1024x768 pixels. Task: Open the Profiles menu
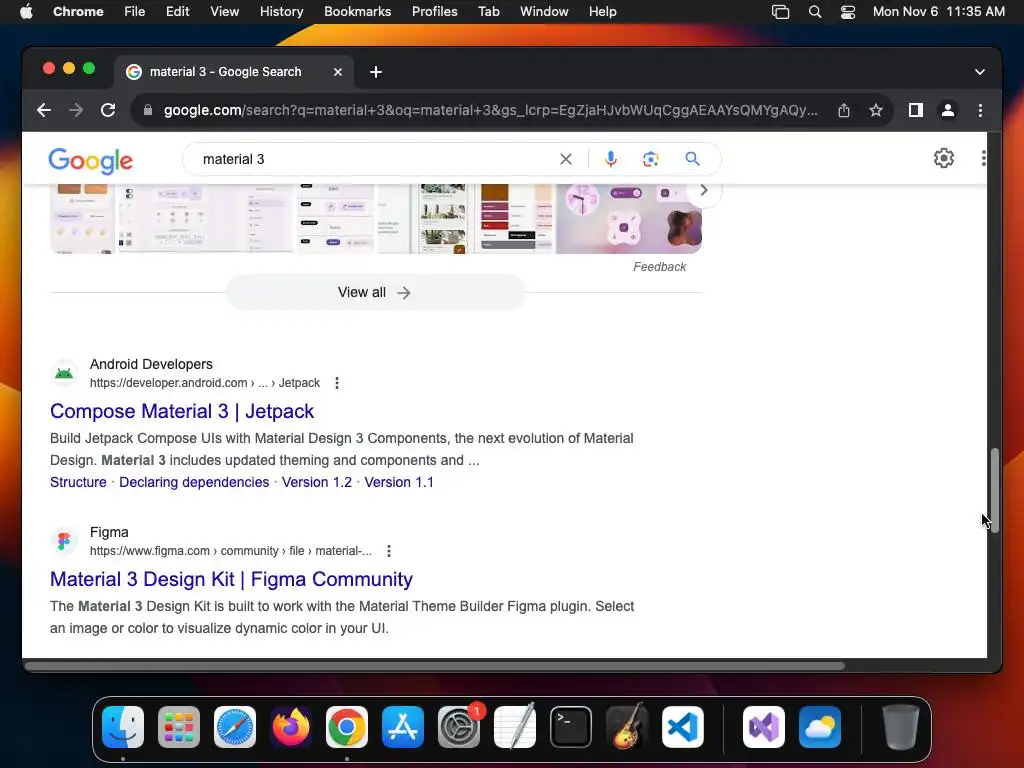434,12
